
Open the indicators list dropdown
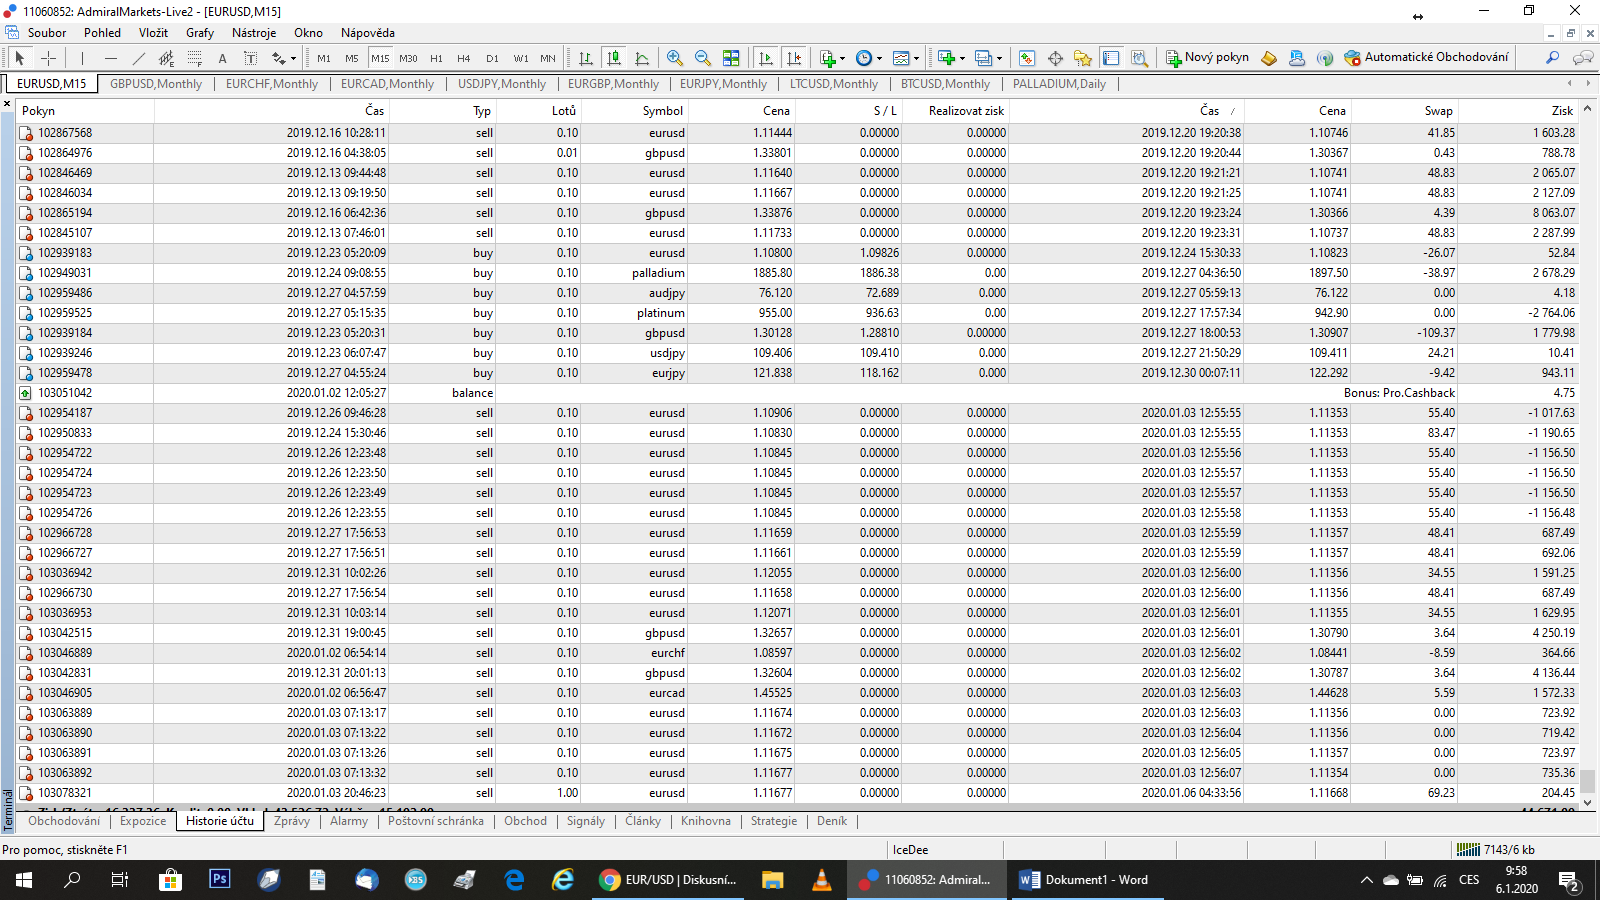832,58
